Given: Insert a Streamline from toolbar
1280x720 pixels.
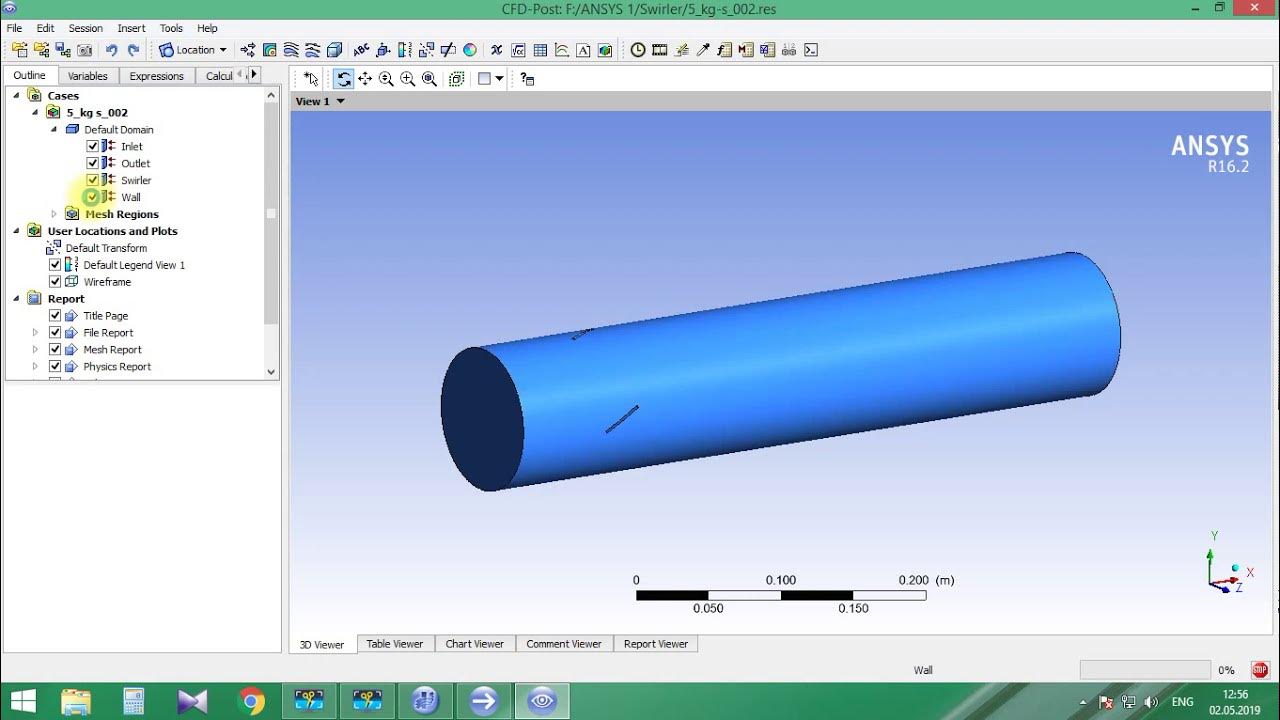Looking at the screenshot, I should pos(291,50).
